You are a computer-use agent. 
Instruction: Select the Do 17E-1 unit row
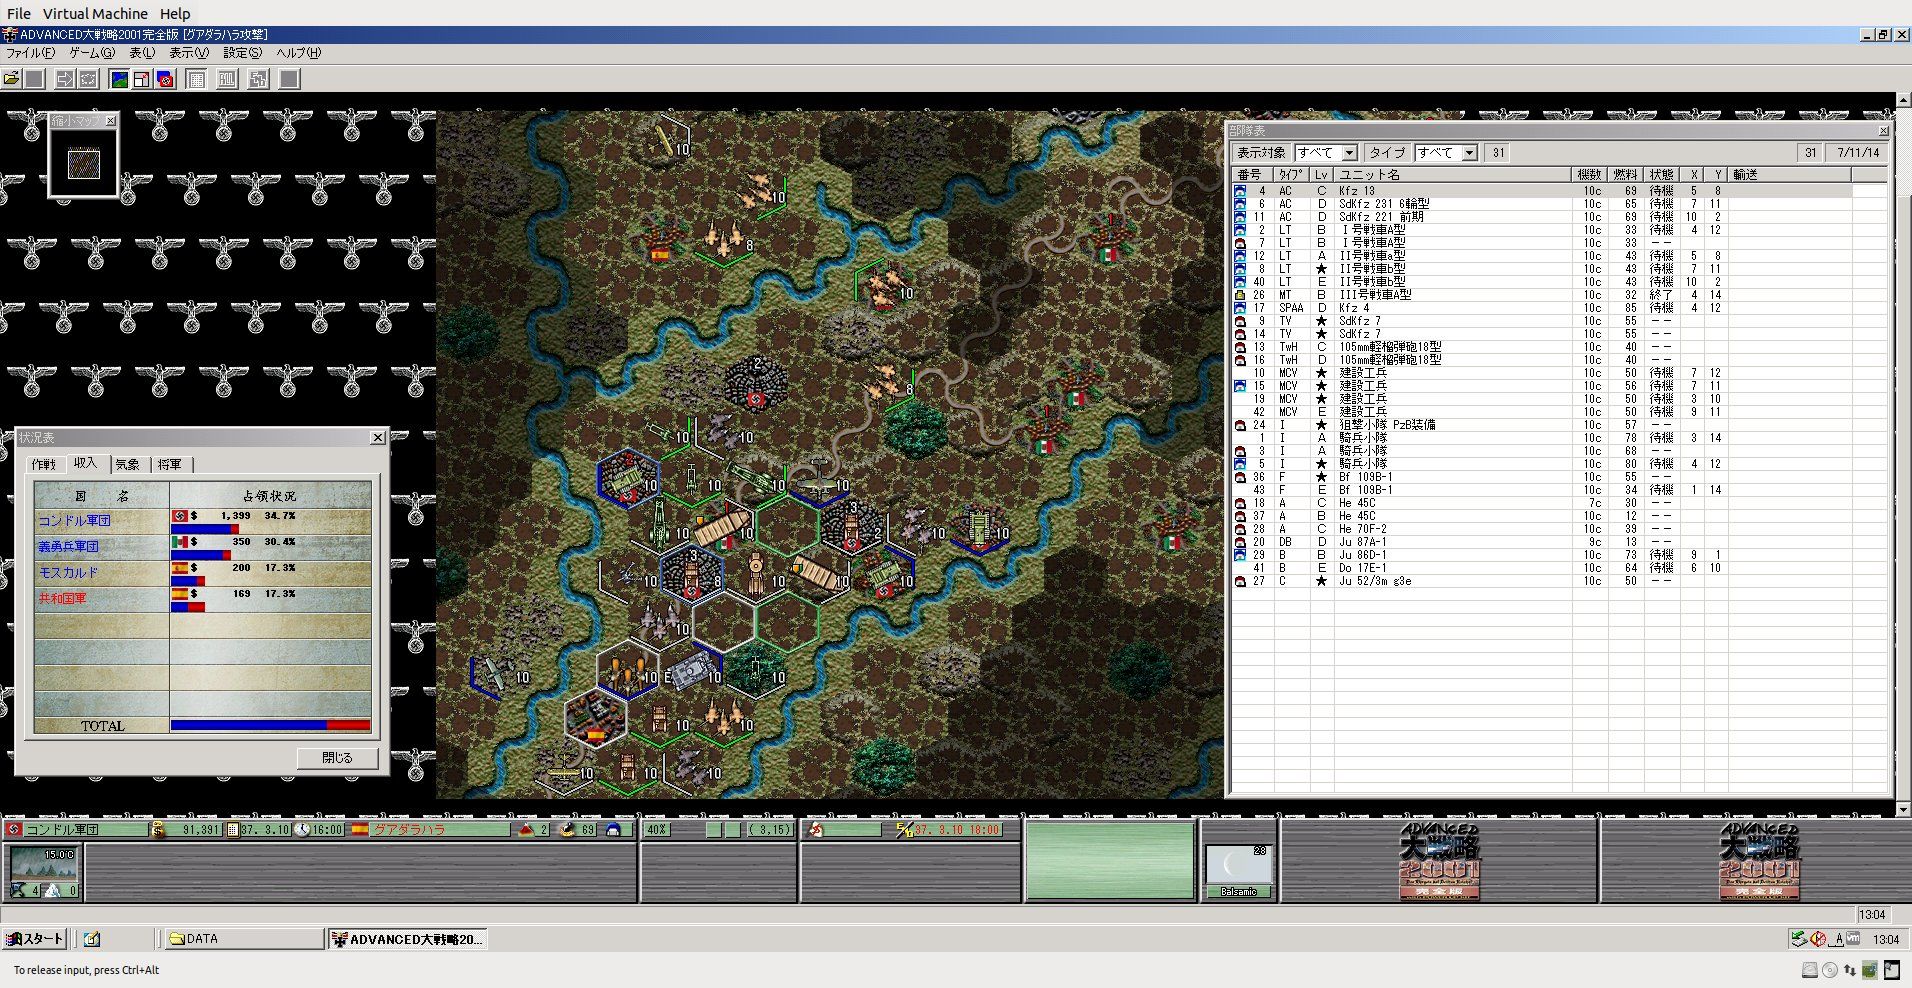1541,568
